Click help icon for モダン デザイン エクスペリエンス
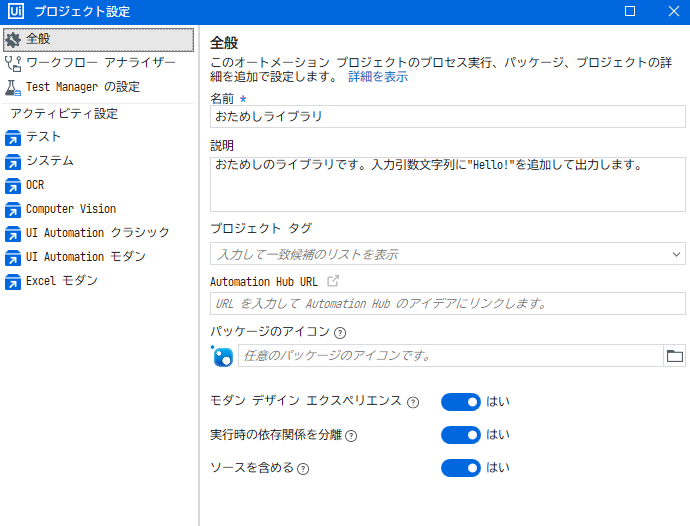This screenshot has height=526, width=690. 413,402
